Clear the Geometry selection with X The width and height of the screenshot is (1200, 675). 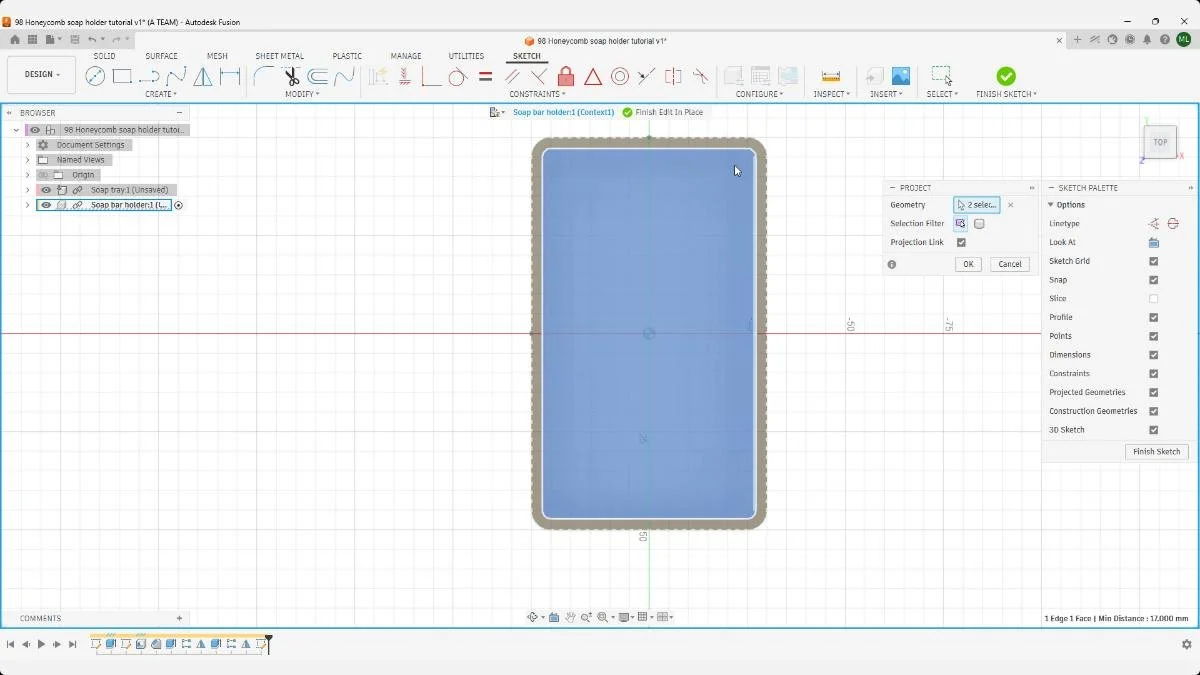[x=1010, y=205]
